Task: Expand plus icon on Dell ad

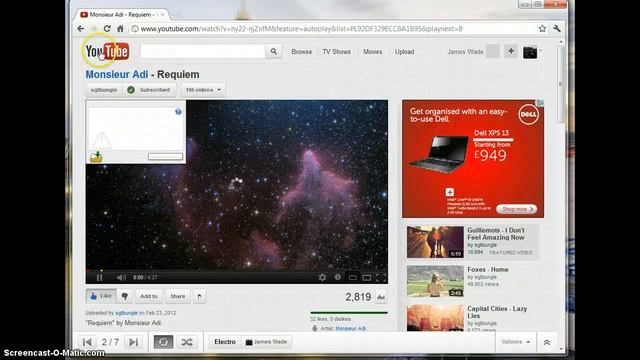Action: pyautogui.click(x=450, y=192)
